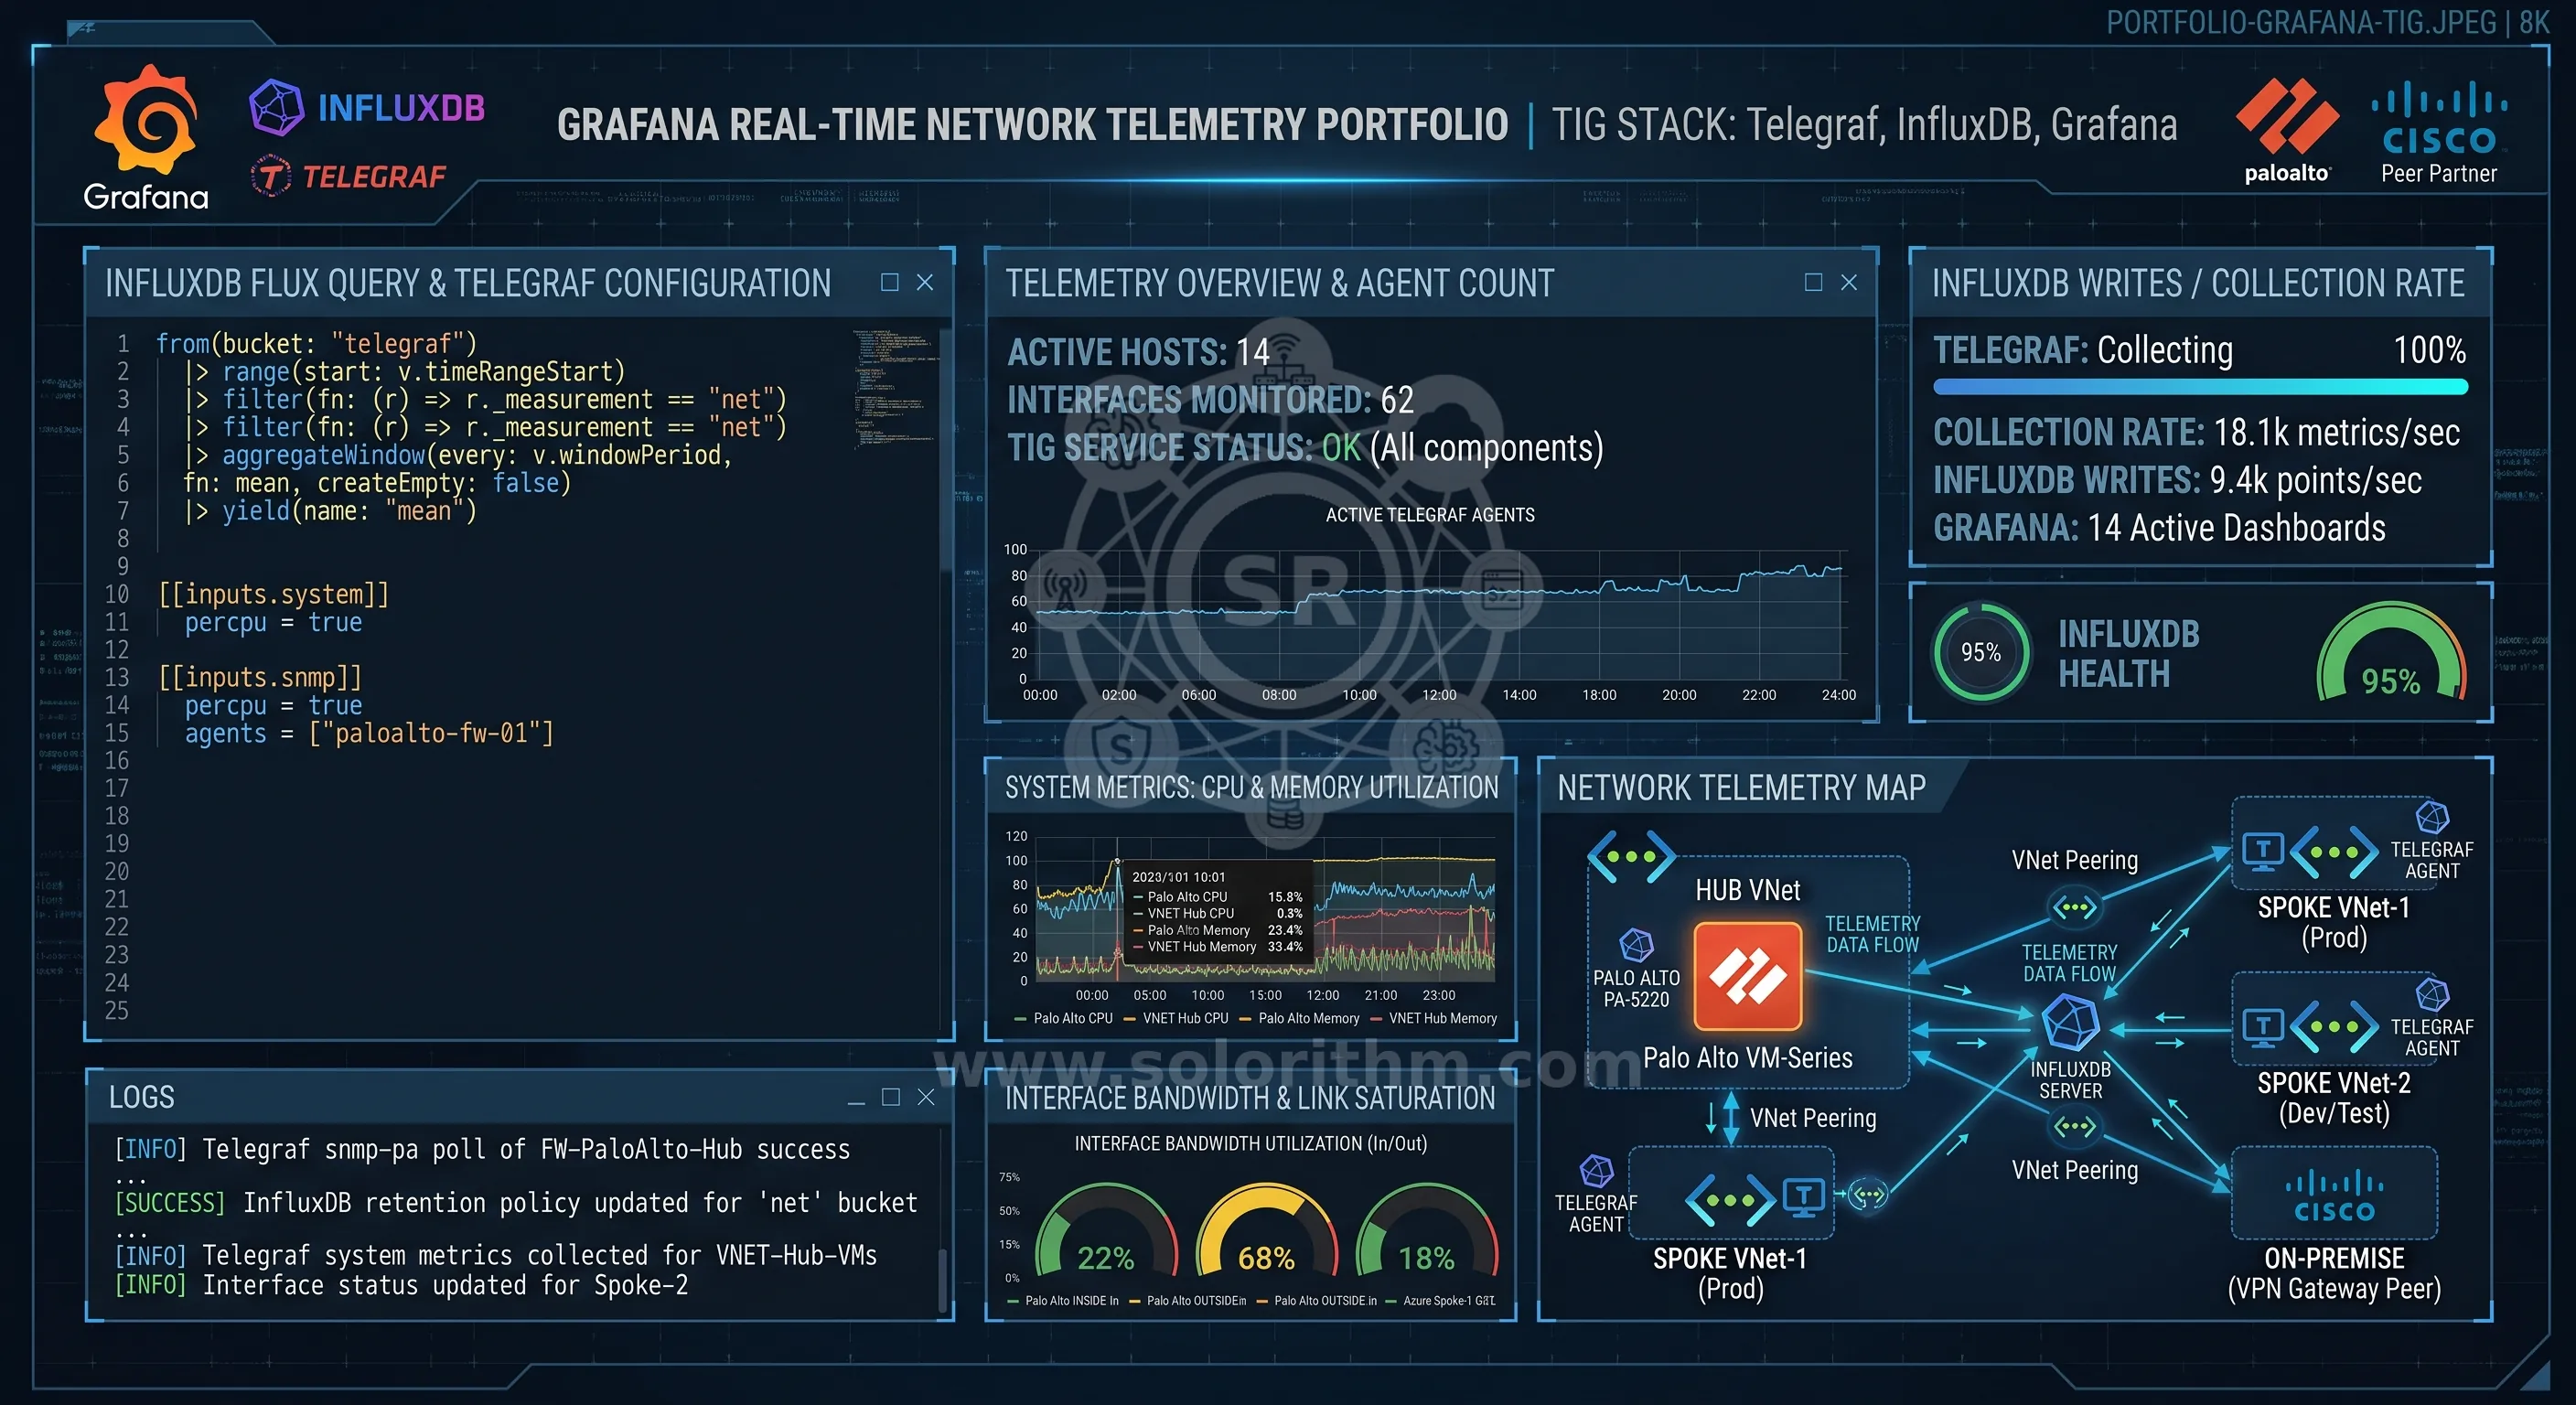Click the [SUCCESS] InfluxDB retention policy log entry

516,1202
